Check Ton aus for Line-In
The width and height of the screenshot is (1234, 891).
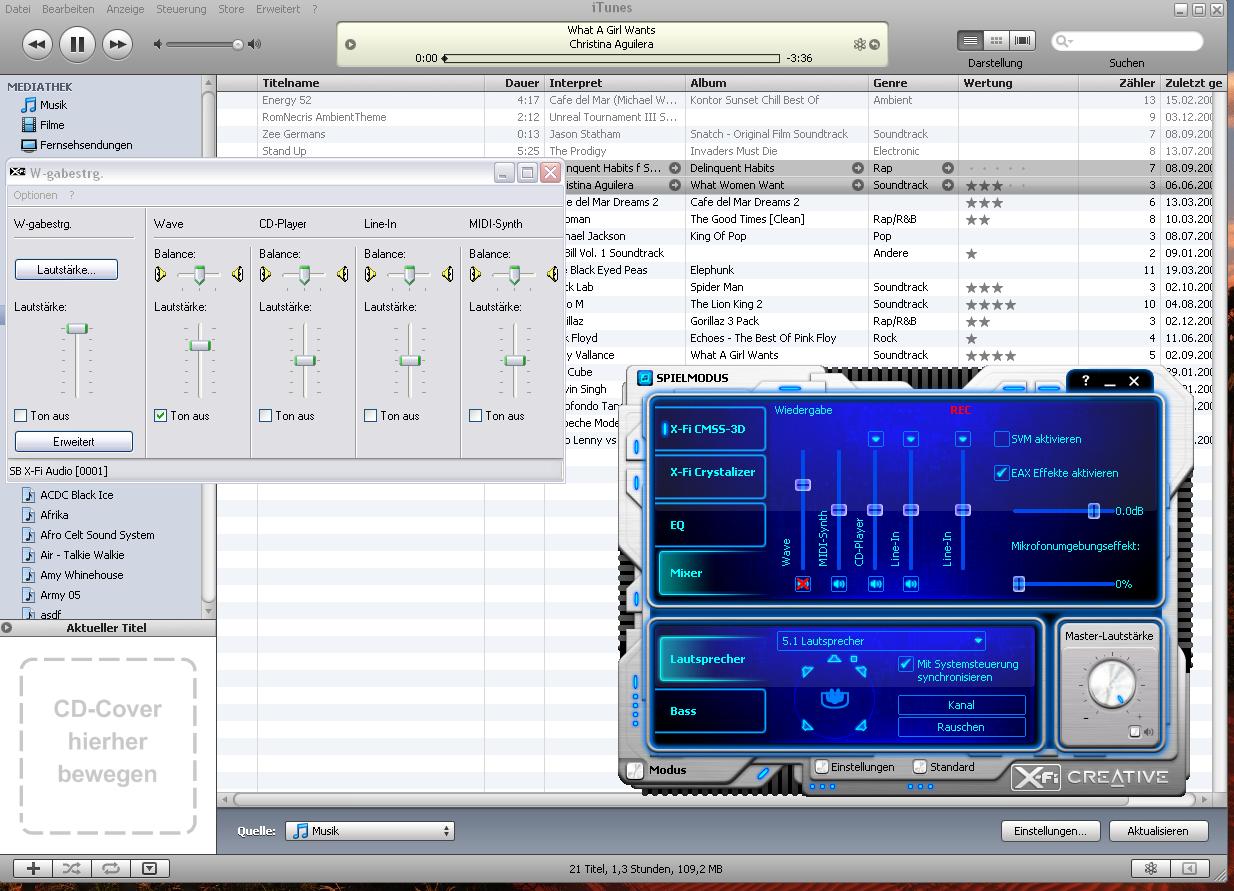tap(371, 416)
